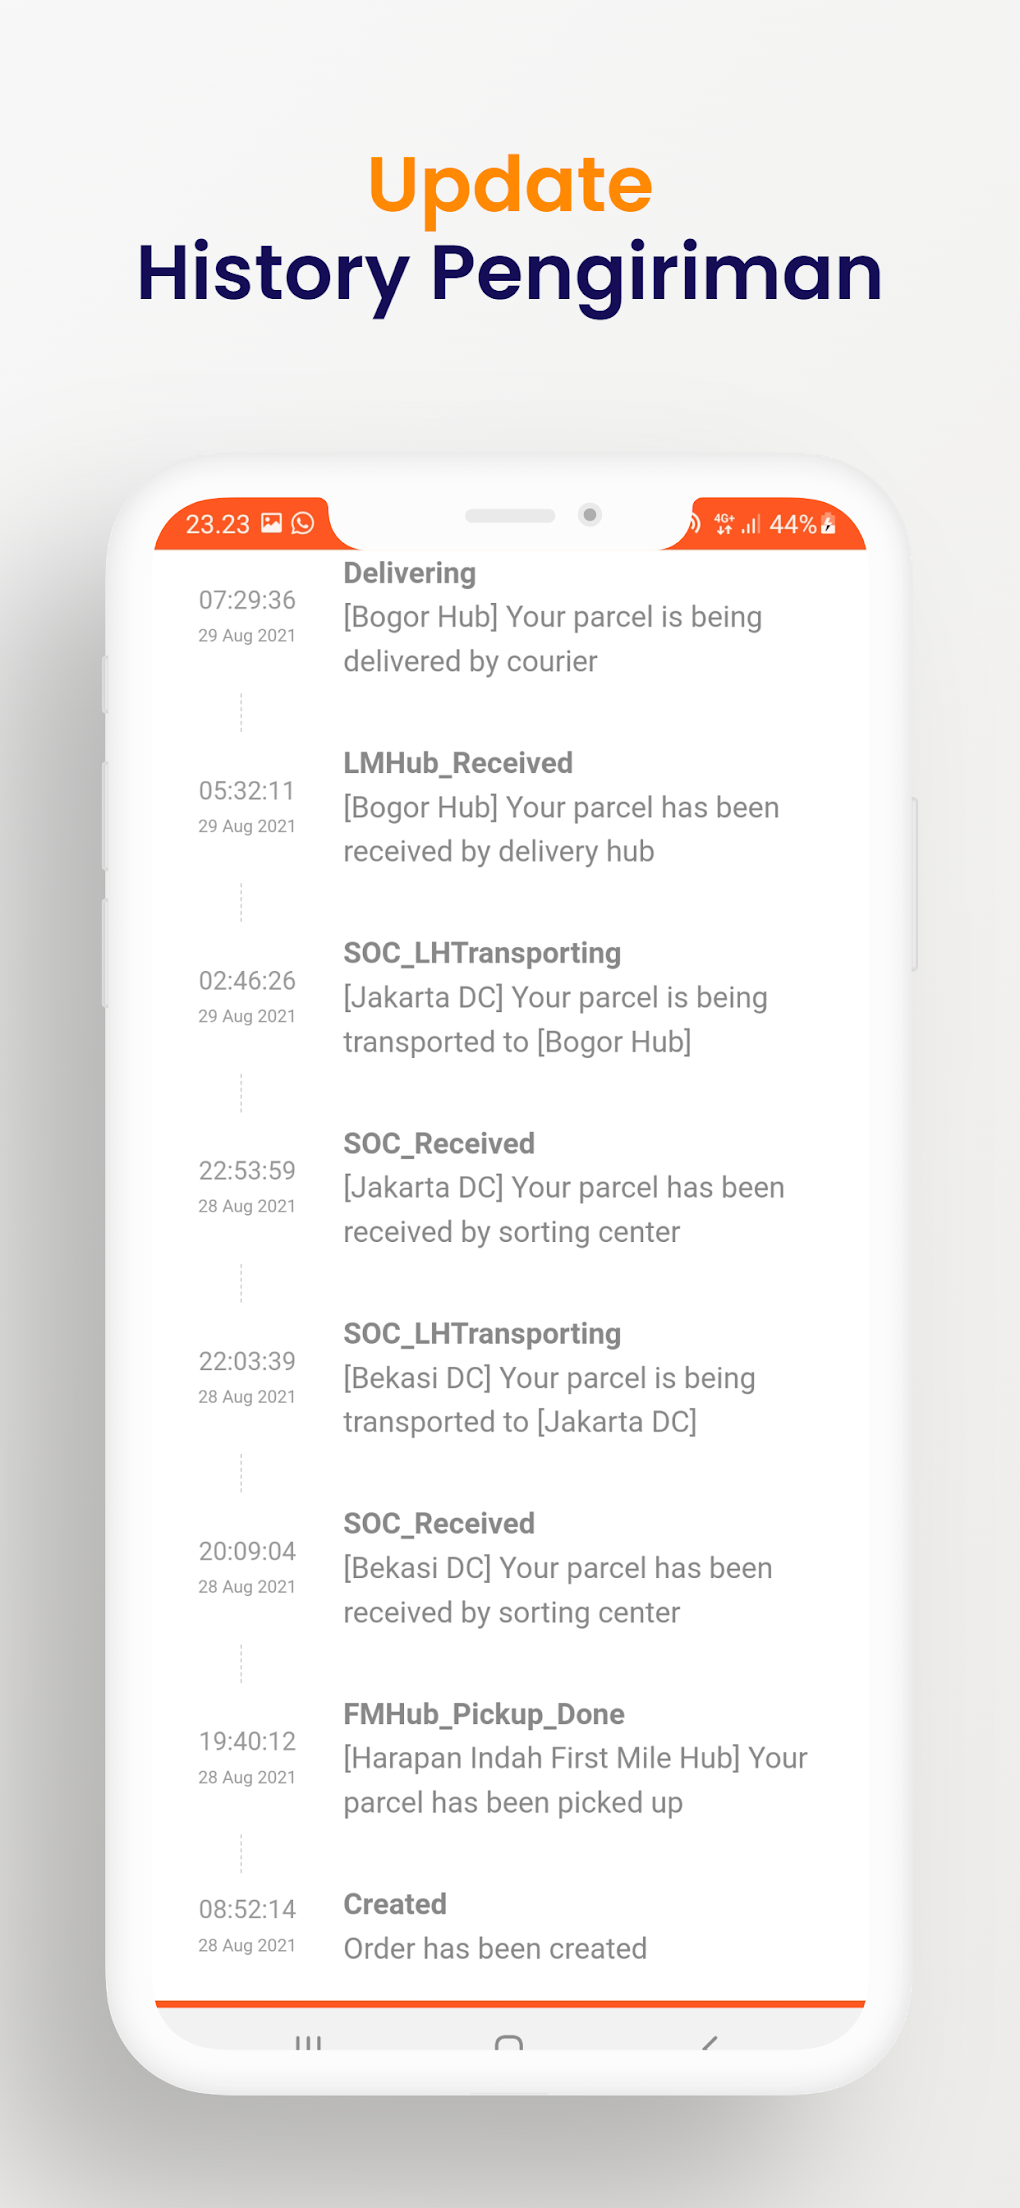
Task: Tap SOC_Received entry for Jakarta DC
Action: (563, 1187)
